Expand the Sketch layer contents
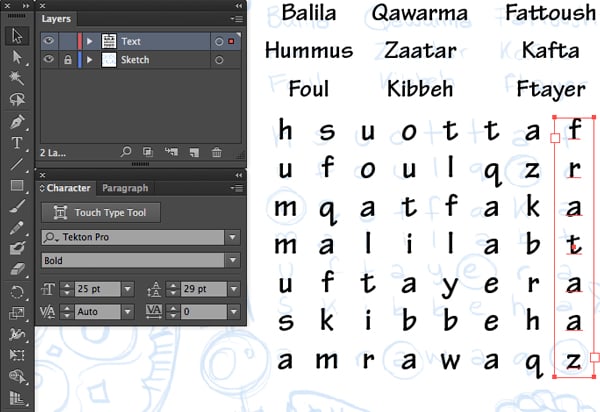Screen dimensions: 600x412 click(x=90, y=60)
